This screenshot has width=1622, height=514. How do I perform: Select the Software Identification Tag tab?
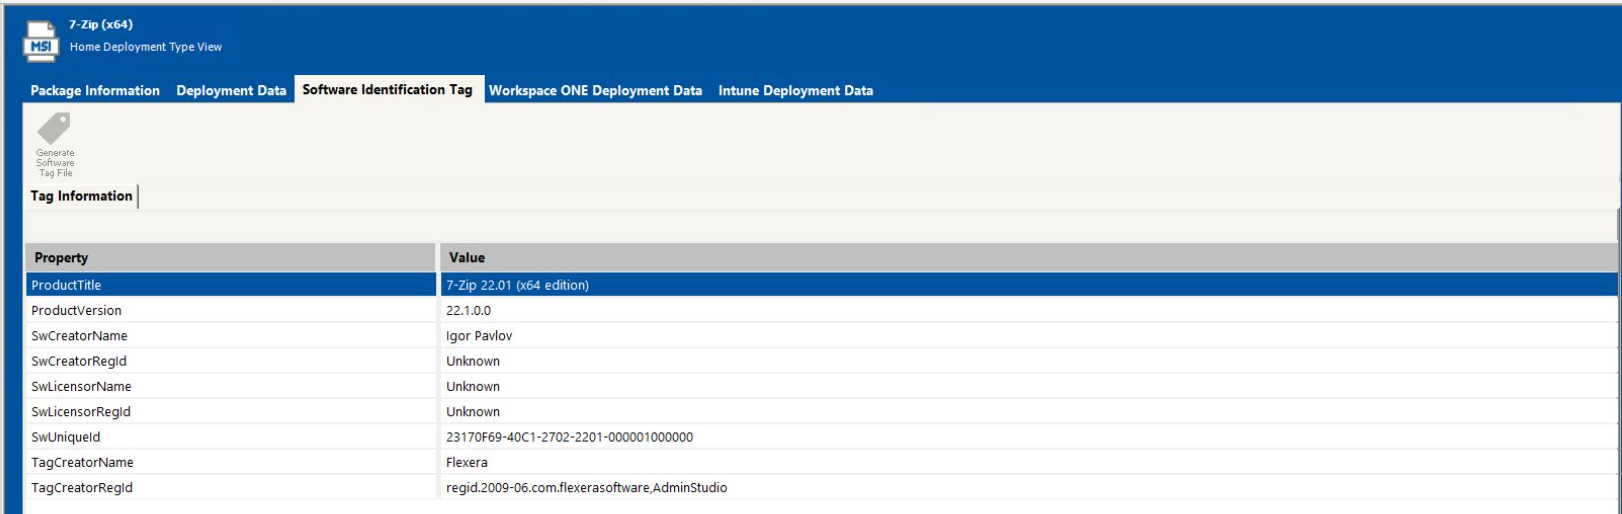387,89
